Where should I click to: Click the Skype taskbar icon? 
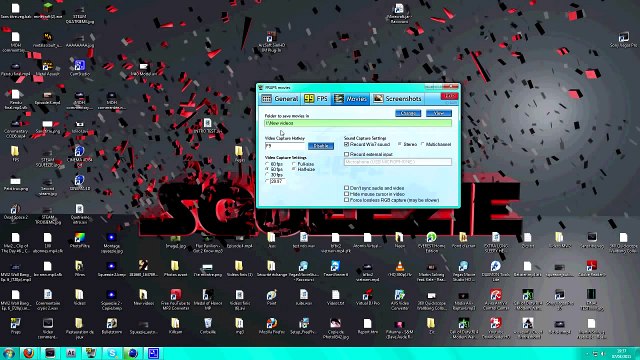point(112,353)
